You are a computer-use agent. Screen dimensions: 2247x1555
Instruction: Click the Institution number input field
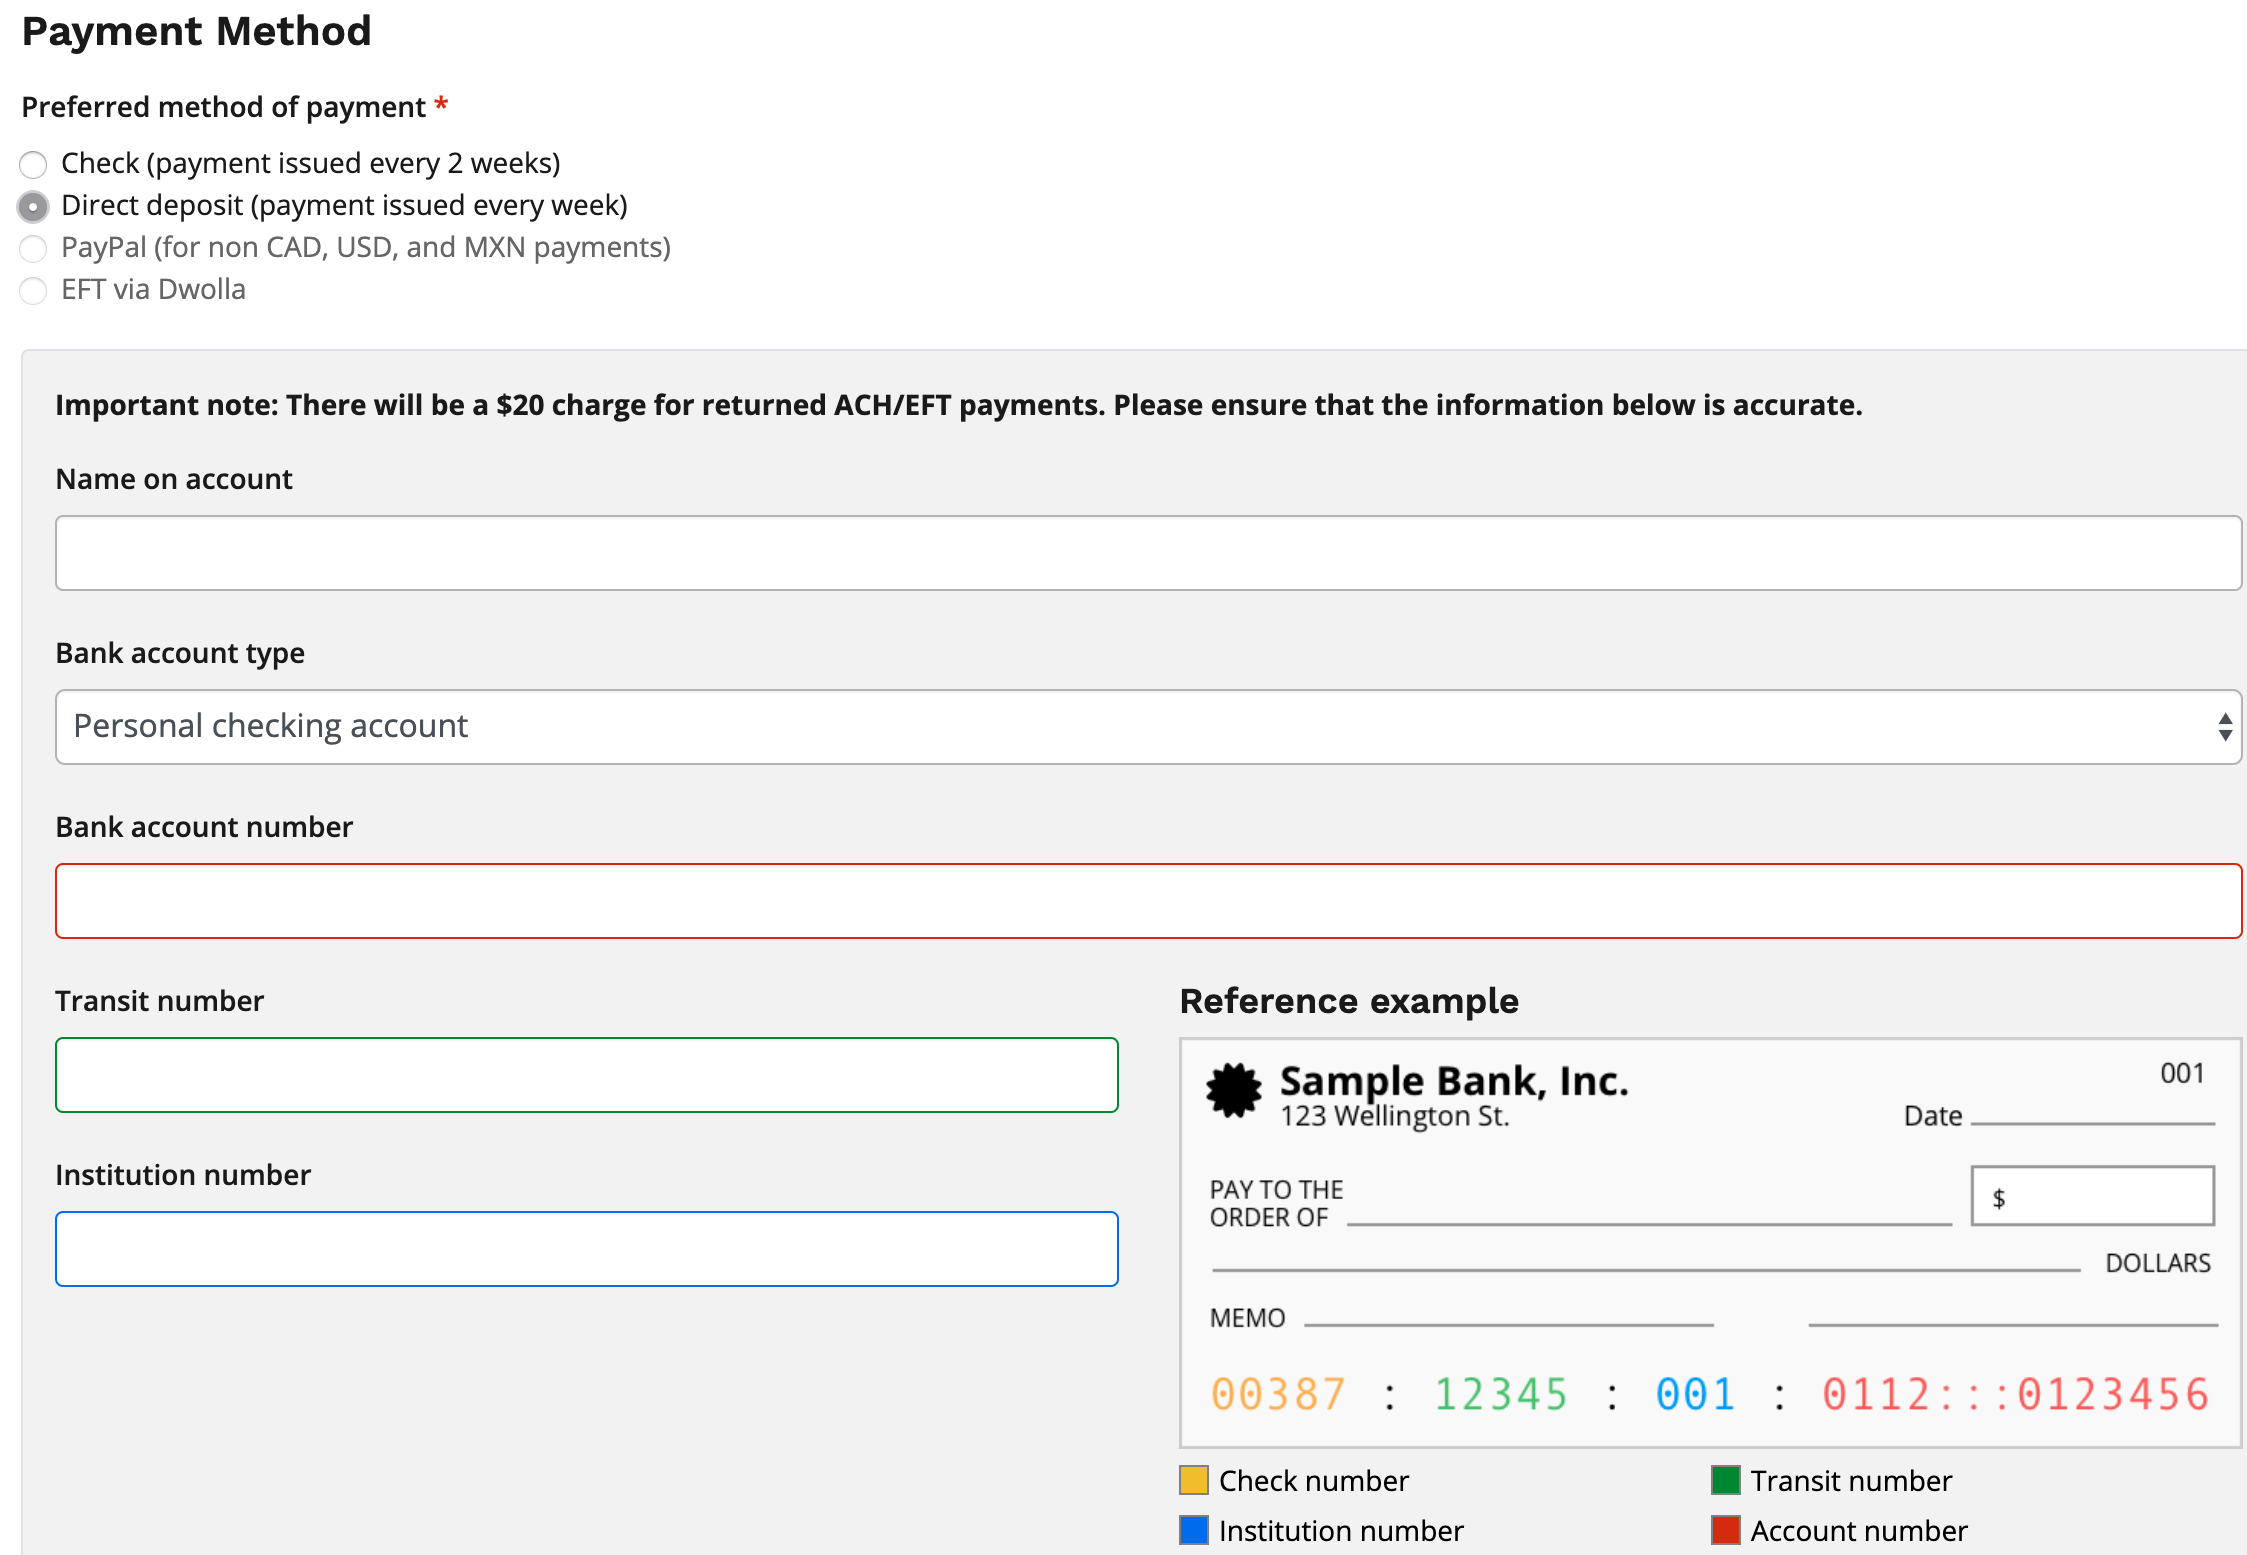(586, 1249)
